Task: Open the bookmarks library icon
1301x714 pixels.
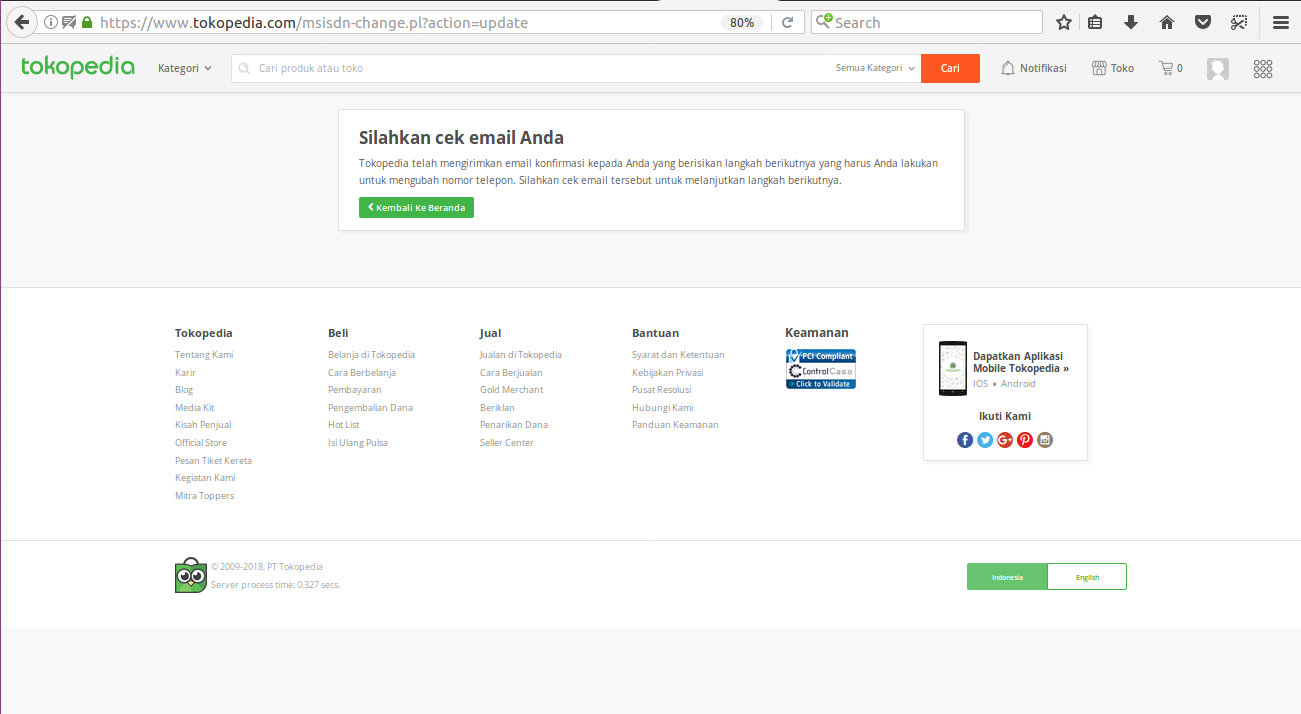Action: pyautogui.click(x=1096, y=22)
